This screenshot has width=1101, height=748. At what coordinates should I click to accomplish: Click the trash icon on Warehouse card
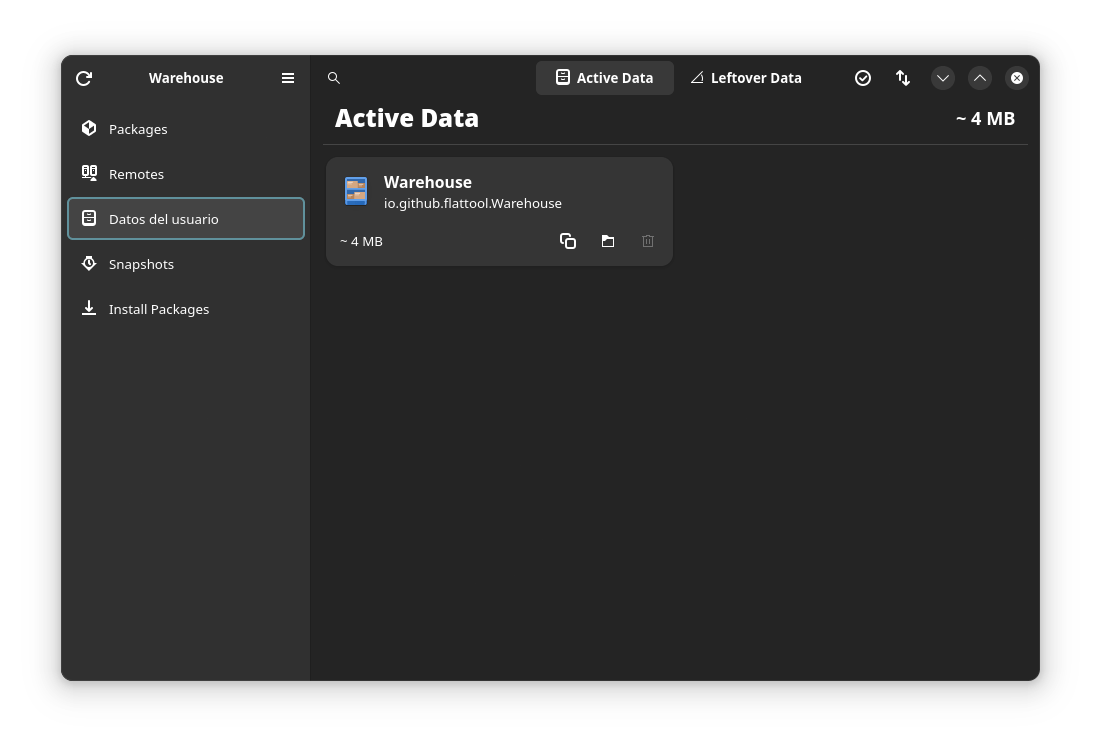[x=648, y=241]
